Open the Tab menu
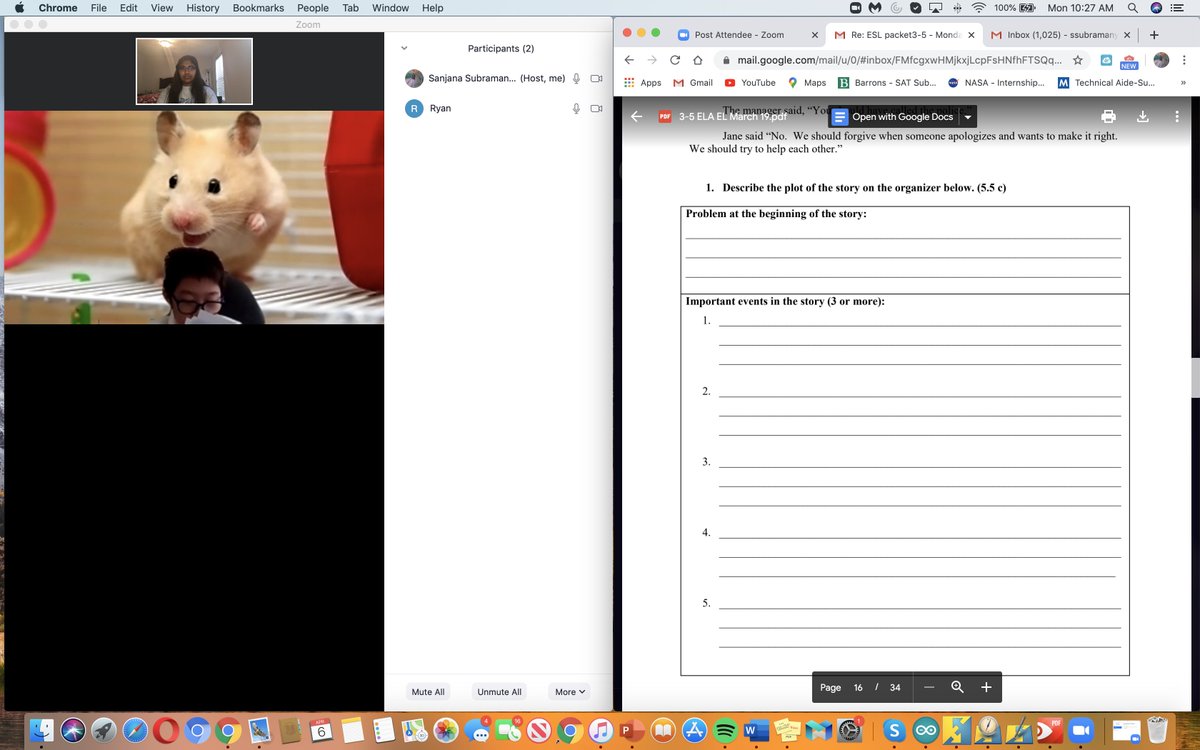Image resolution: width=1200 pixels, height=750 pixels. 350,8
